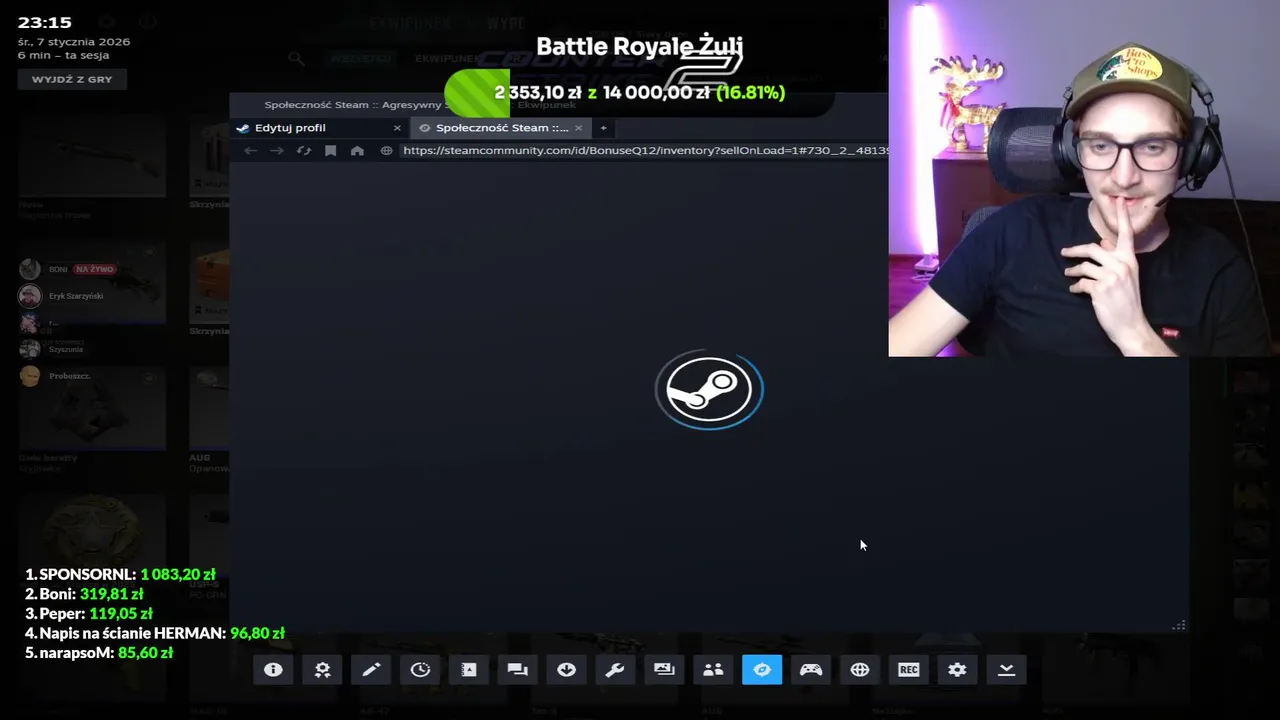The height and width of the screenshot is (720, 1280).
Task: Switch to the Społeczność Steam tab
Action: (x=502, y=128)
